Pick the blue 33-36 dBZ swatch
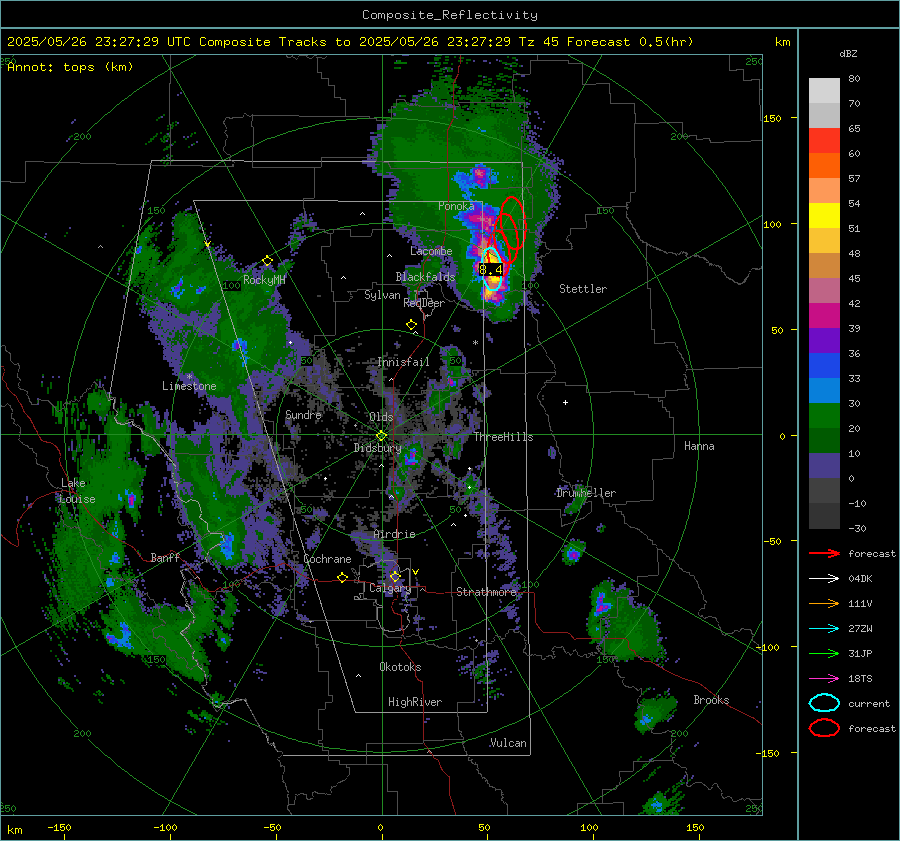Viewport: 900px width, 841px height. tap(824, 366)
